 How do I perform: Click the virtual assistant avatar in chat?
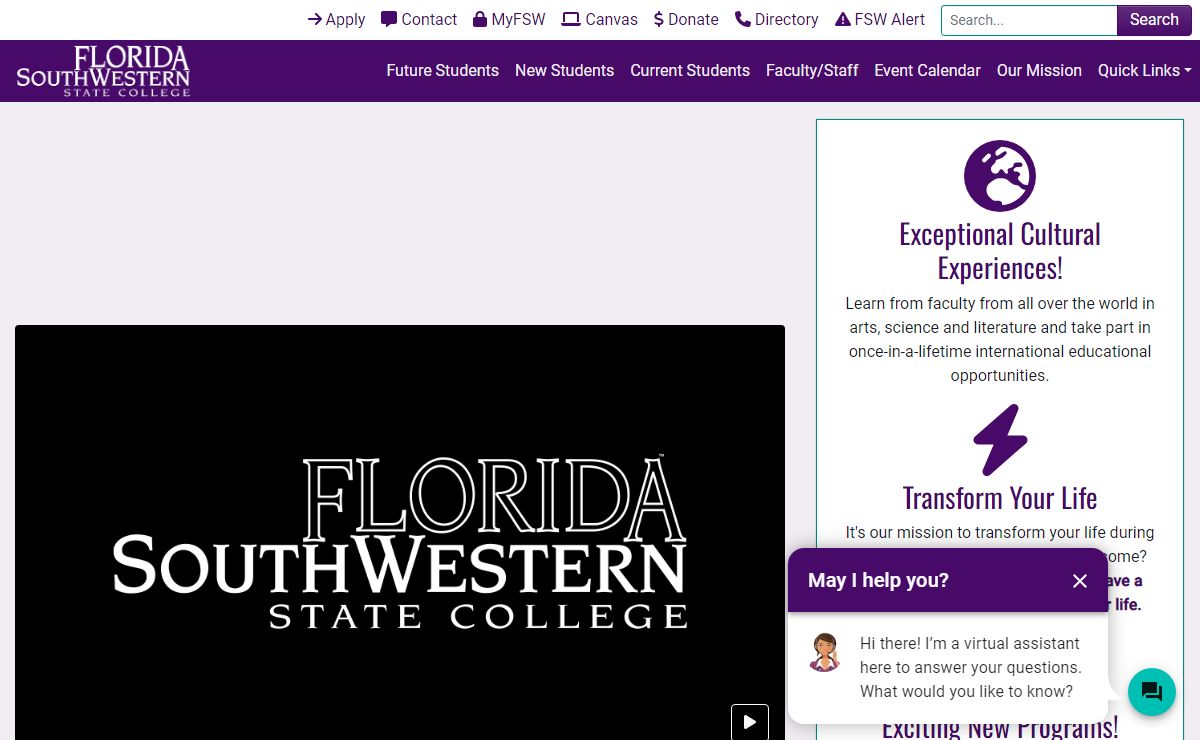pos(825,652)
